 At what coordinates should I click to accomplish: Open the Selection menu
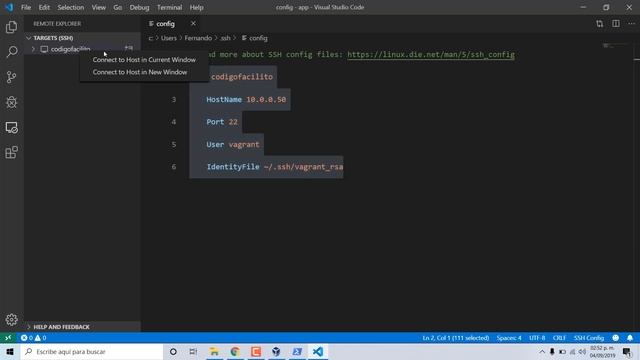point(71,7)
